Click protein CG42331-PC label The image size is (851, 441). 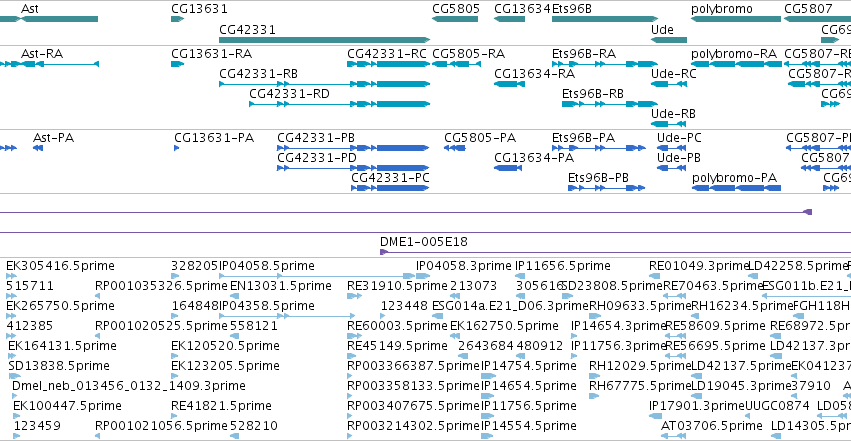point(390,178)
